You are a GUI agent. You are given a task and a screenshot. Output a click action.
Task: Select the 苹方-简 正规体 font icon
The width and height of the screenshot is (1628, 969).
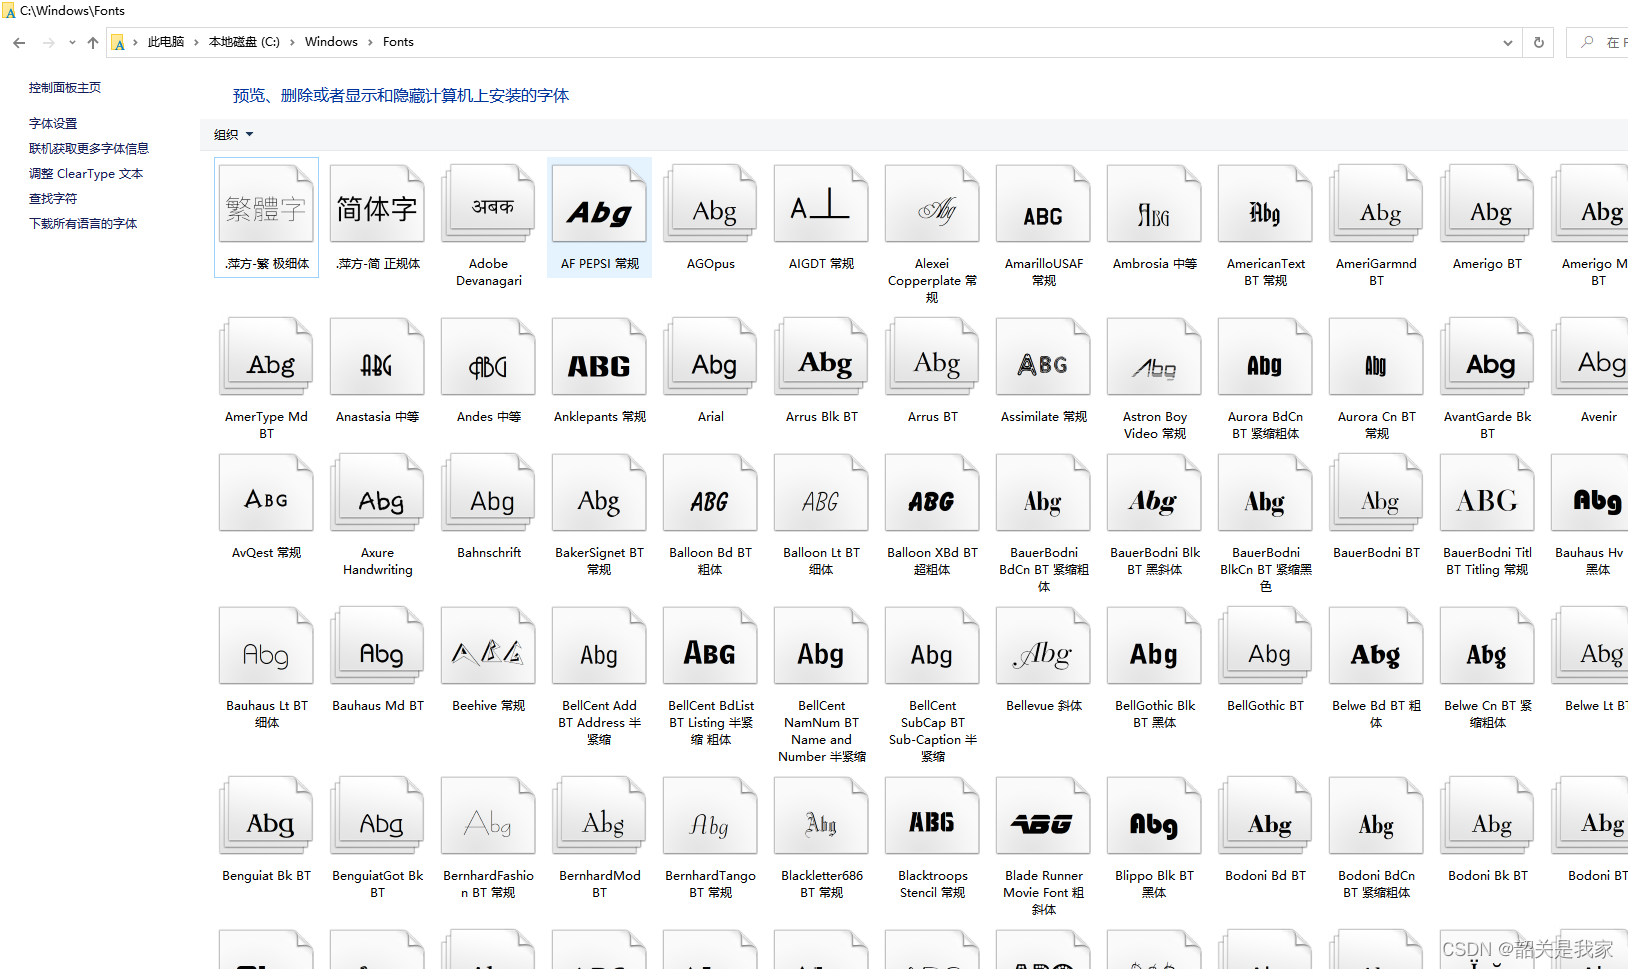377,205
